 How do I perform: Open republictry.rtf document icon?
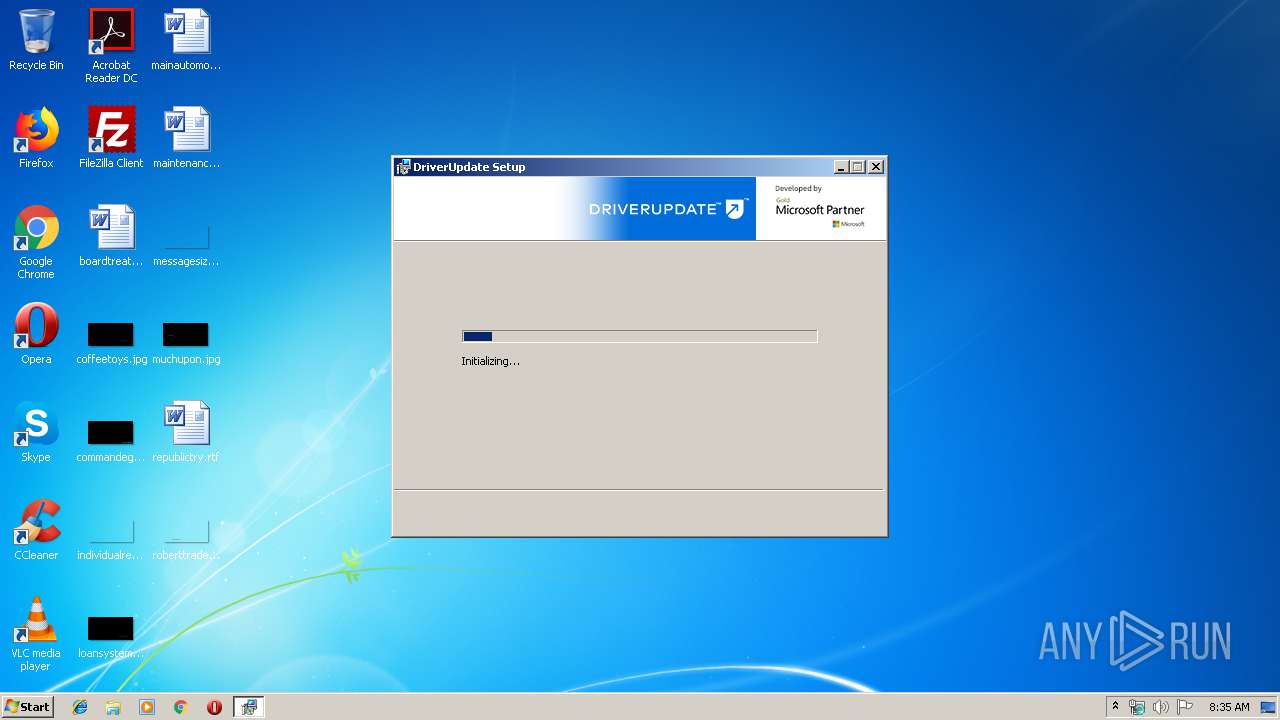pyautogui.click(x=186, y=432)
